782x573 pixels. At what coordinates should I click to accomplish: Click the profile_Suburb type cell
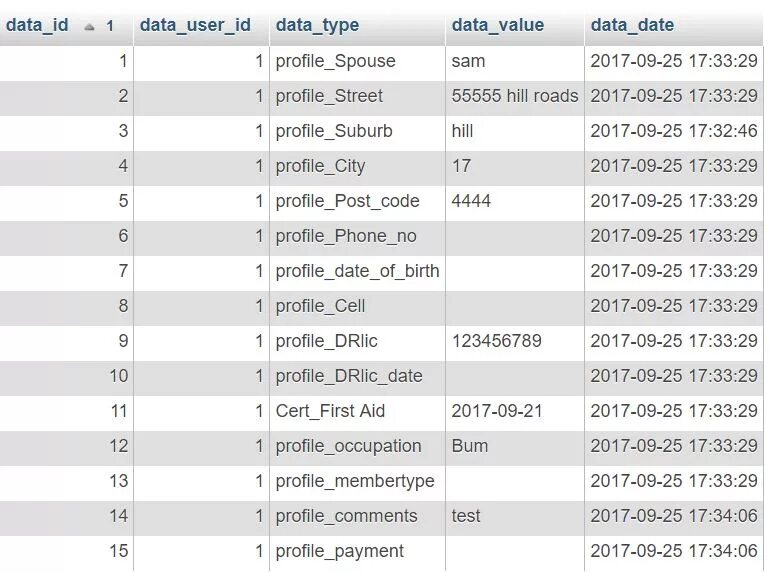click(x=357, y=131)
